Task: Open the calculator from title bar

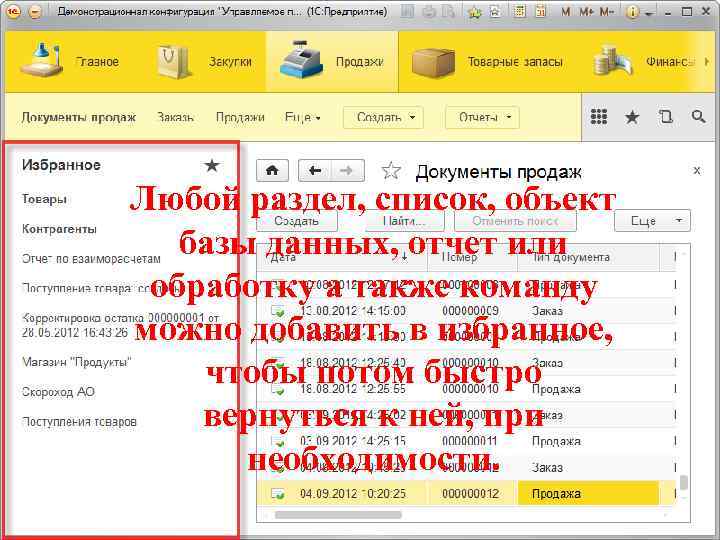Action: [520, 11]
